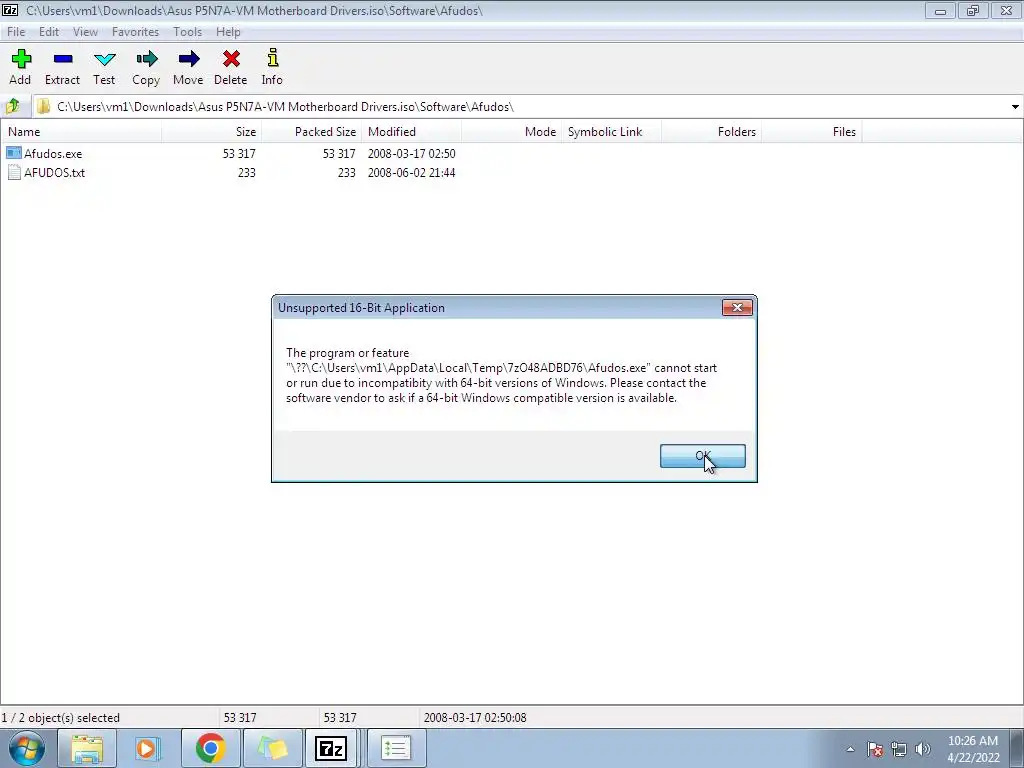The width and height of the screenshot is (1024, 768).
Task: Click status bar text '1 / 2 object(s) selected'
Action: 61,717
